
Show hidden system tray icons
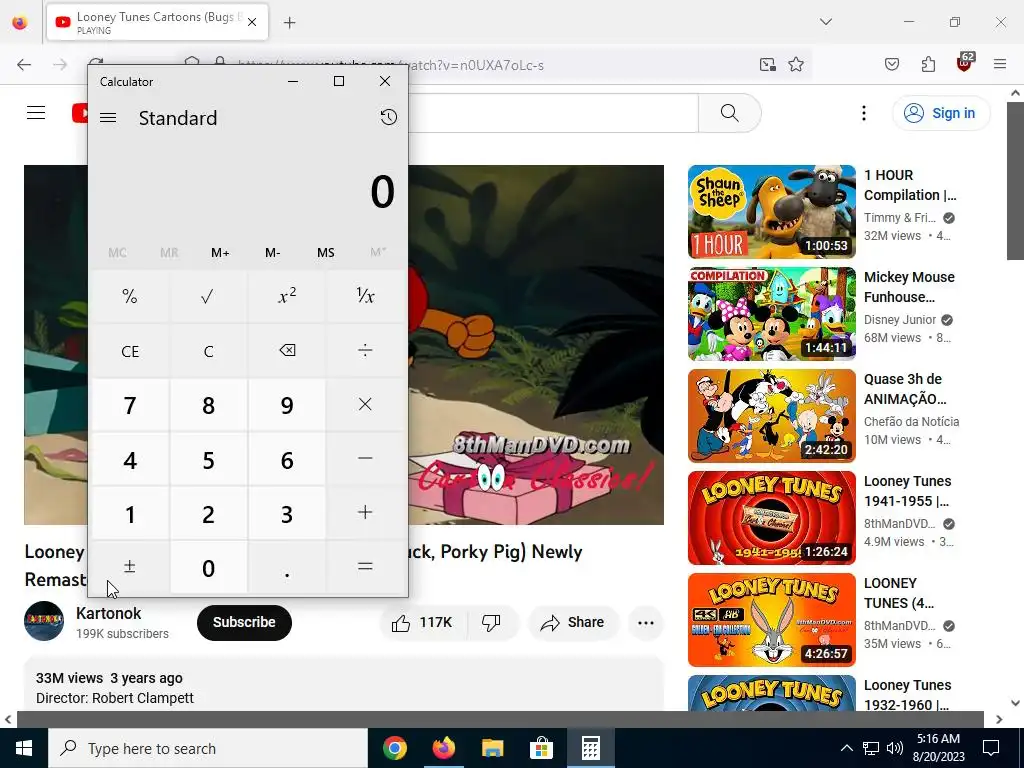[x=846, y=748]
